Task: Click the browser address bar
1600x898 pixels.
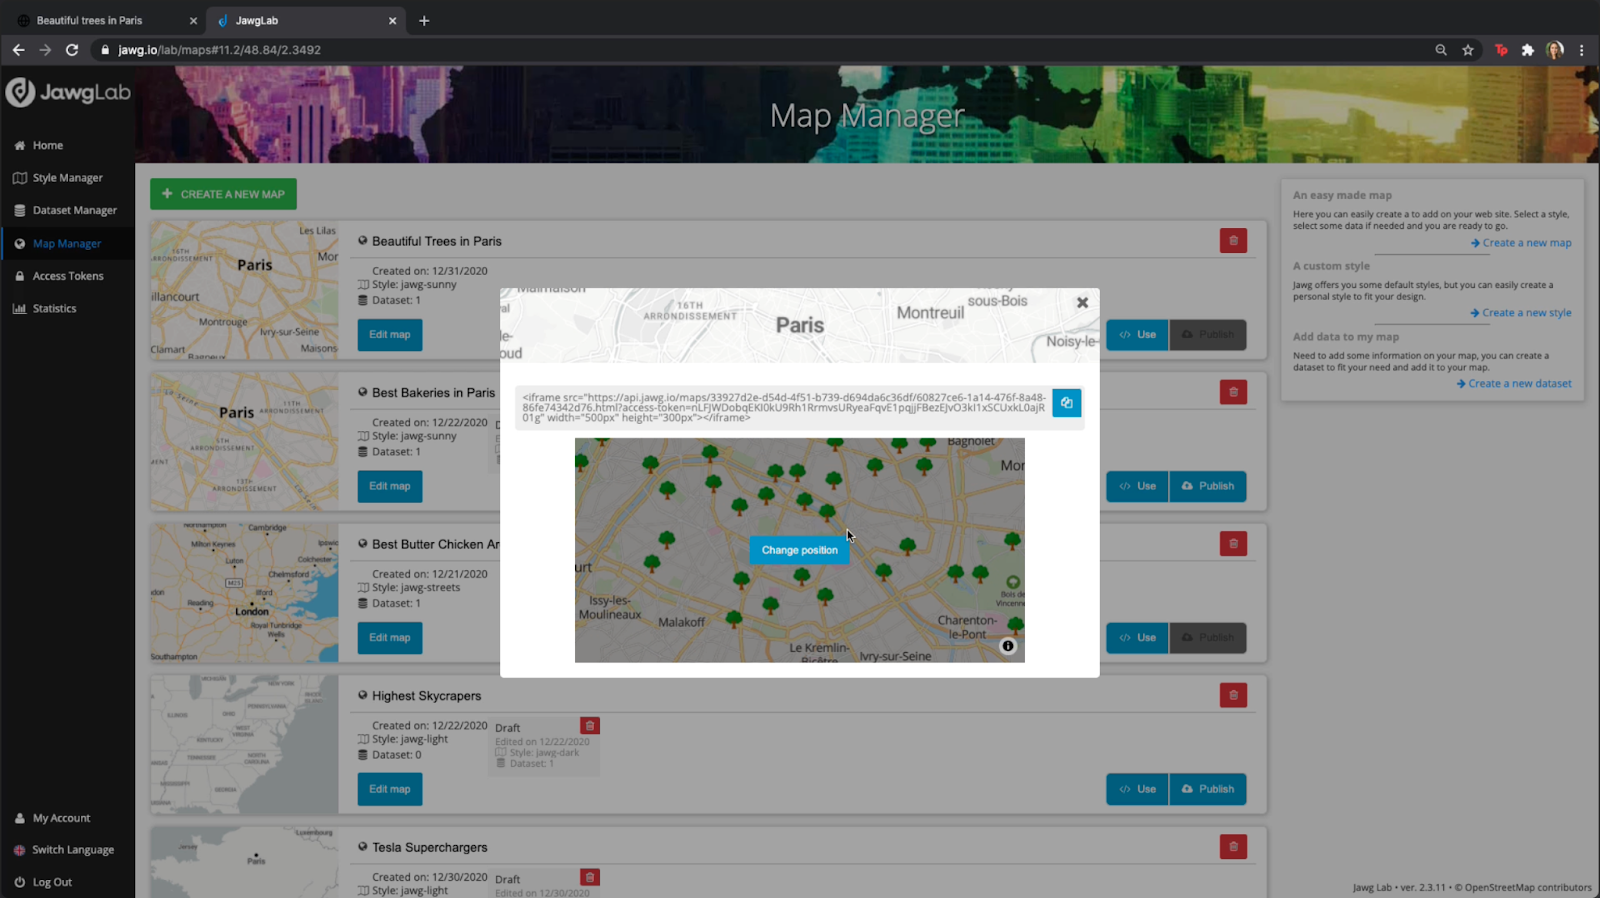Action: click(760, 50)
